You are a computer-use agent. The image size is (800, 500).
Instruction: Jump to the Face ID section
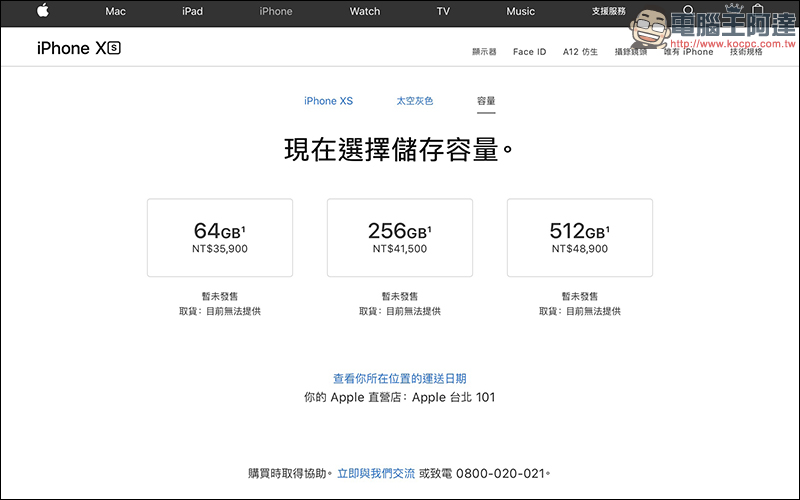click(529, 52)
